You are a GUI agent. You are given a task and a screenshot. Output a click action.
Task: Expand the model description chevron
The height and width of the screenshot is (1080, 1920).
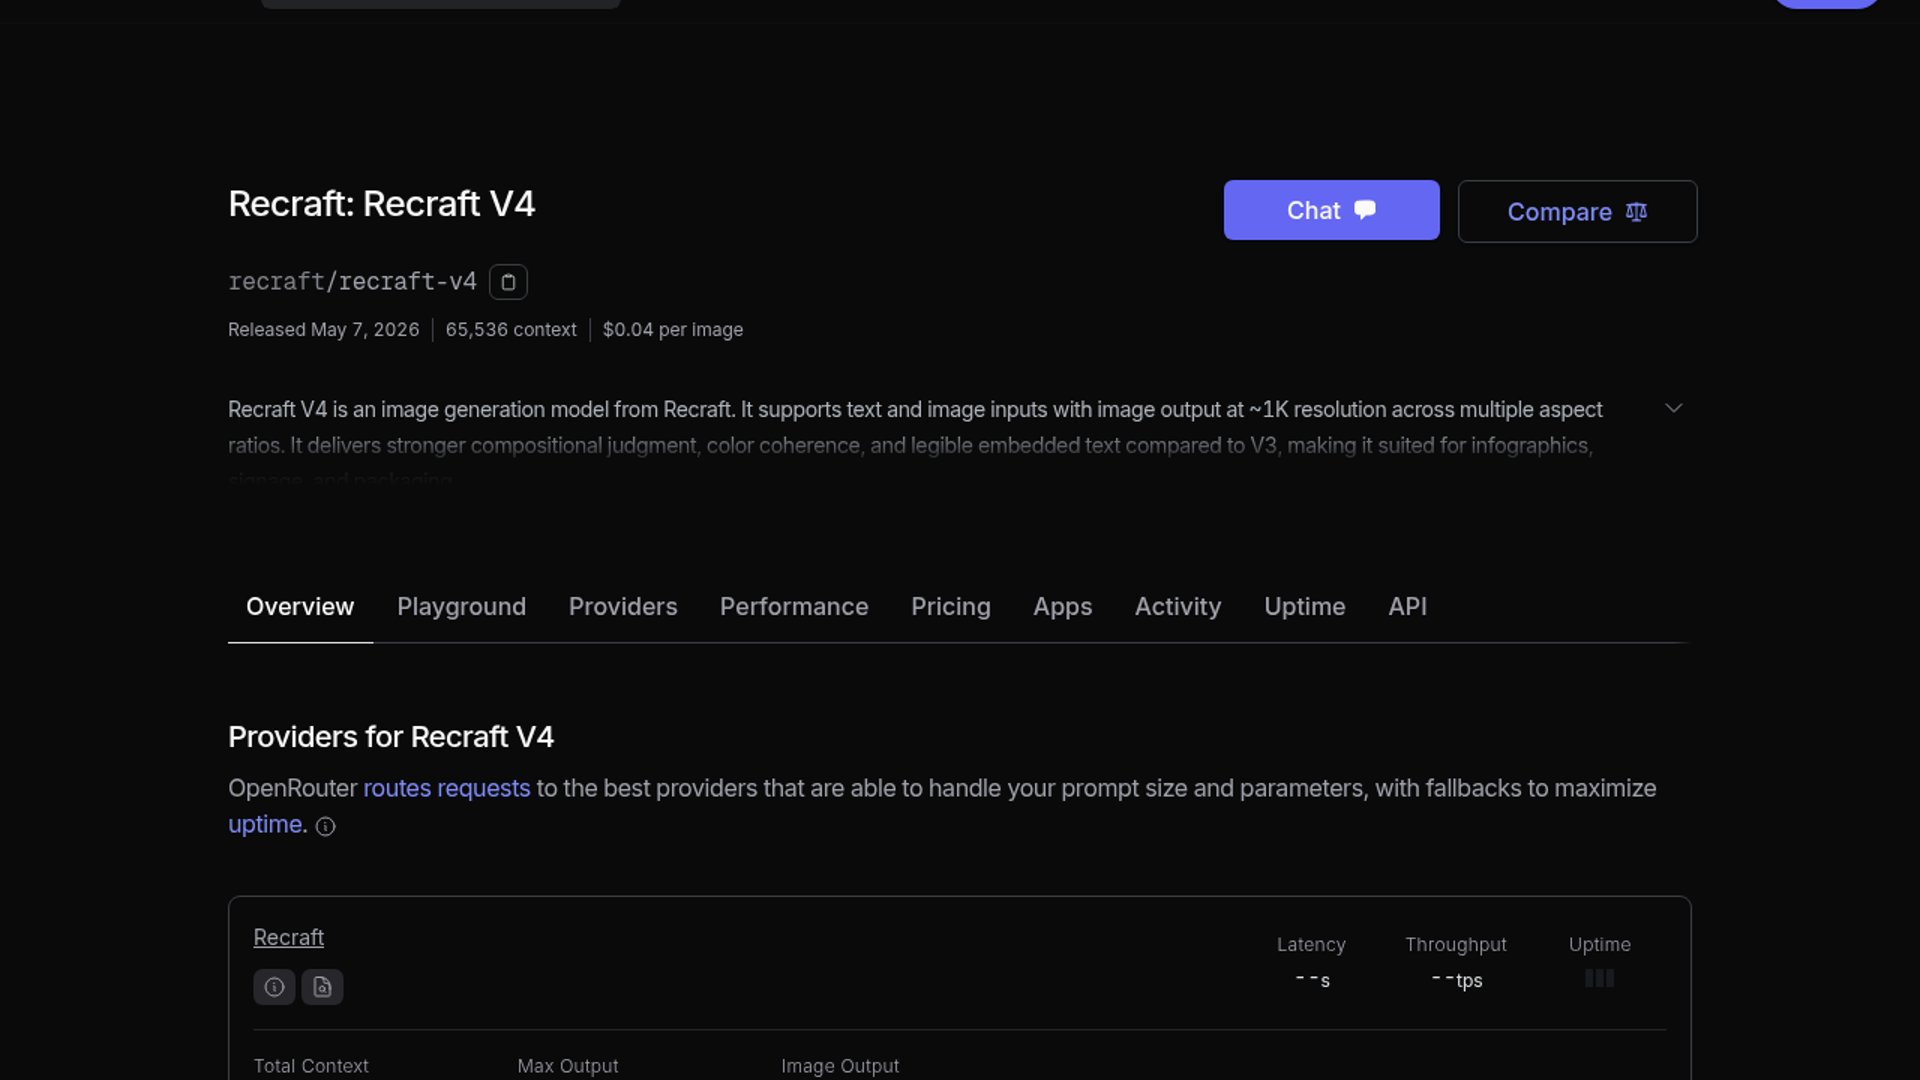tap(1674, 408)
